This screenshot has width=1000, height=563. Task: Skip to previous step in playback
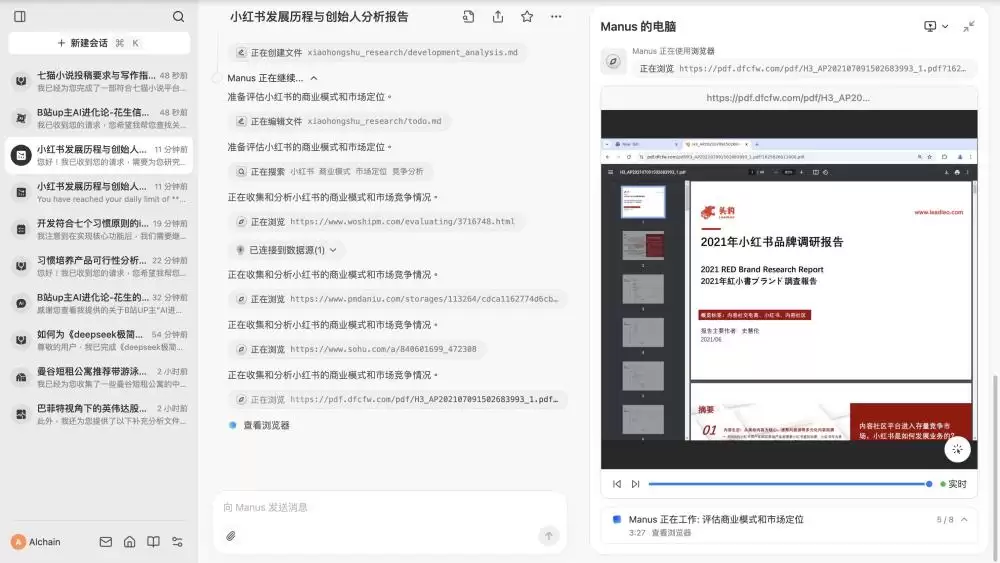coord(617,484)
